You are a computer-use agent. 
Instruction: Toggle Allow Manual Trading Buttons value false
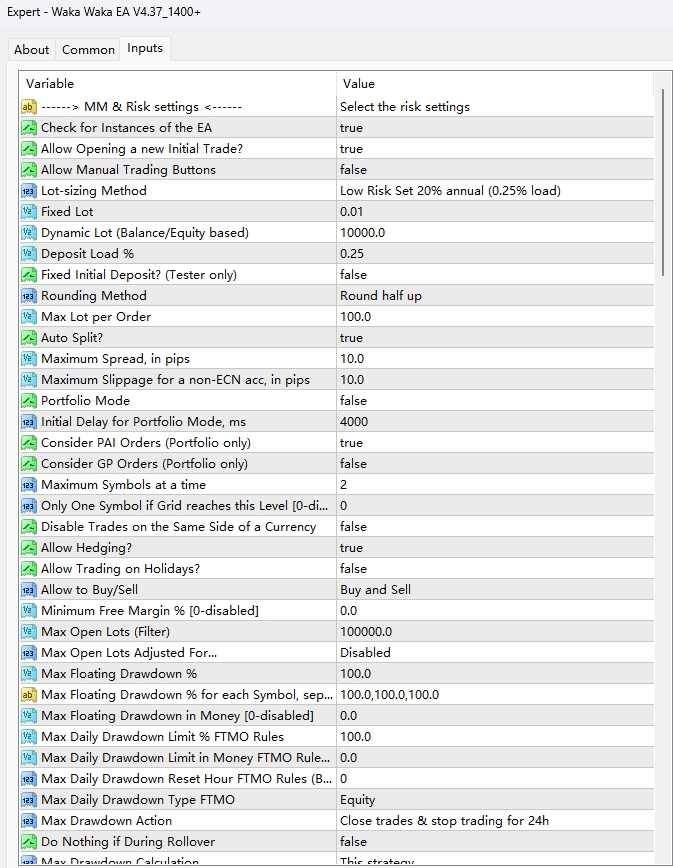point(495,170)
